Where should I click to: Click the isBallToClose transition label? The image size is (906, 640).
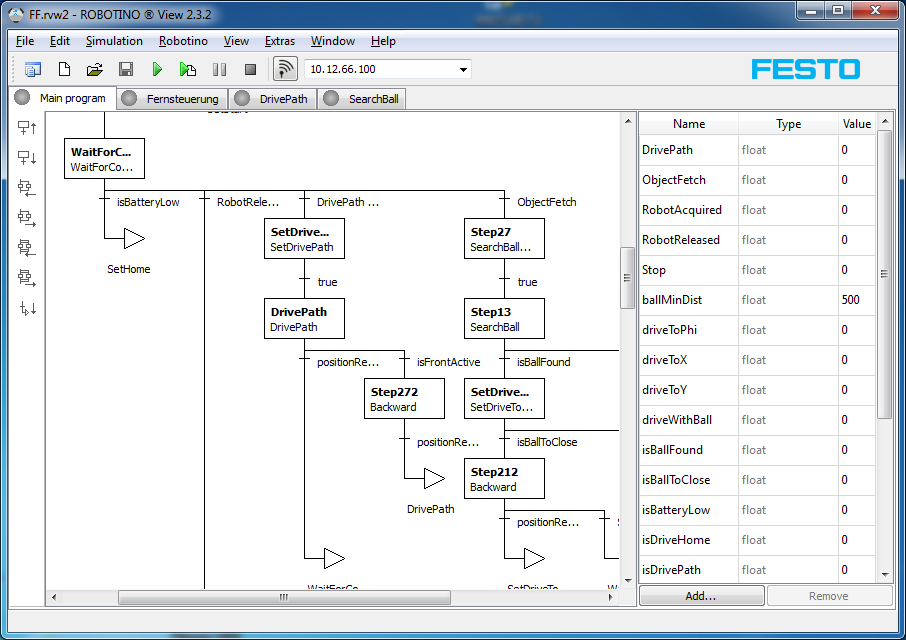[547, 442]
